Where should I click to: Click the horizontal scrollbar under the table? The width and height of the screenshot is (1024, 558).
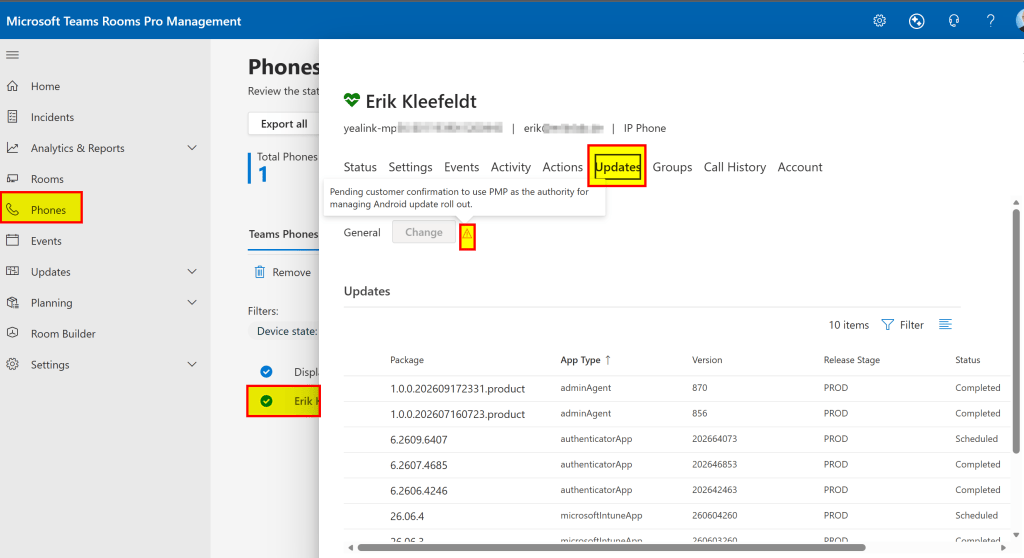(x=611, y=548)
